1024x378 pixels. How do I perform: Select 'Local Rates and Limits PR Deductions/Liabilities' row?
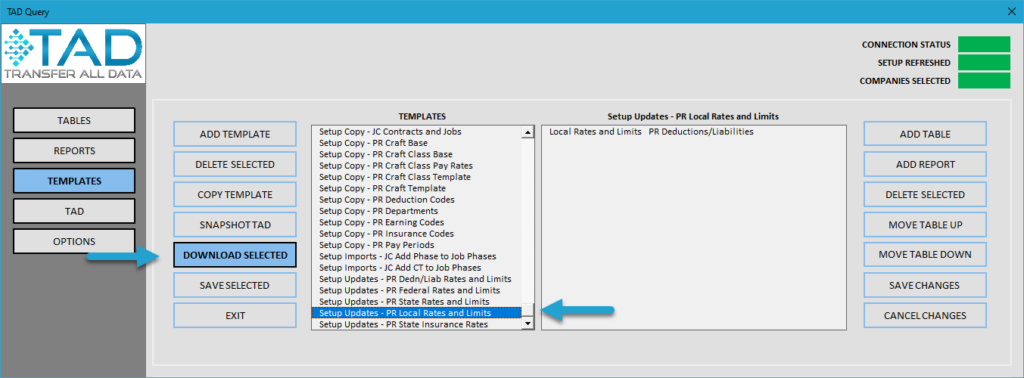694,132
